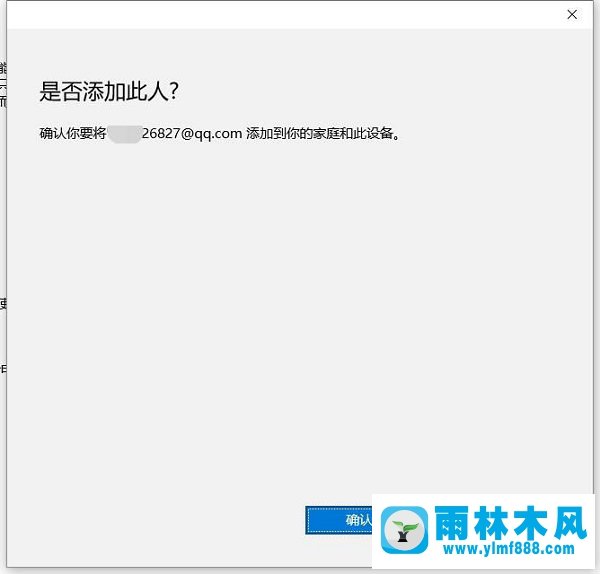Screen dimensions: 600x574
Task: Select the heading 是否添加此人?
Action: click(109, 92)
